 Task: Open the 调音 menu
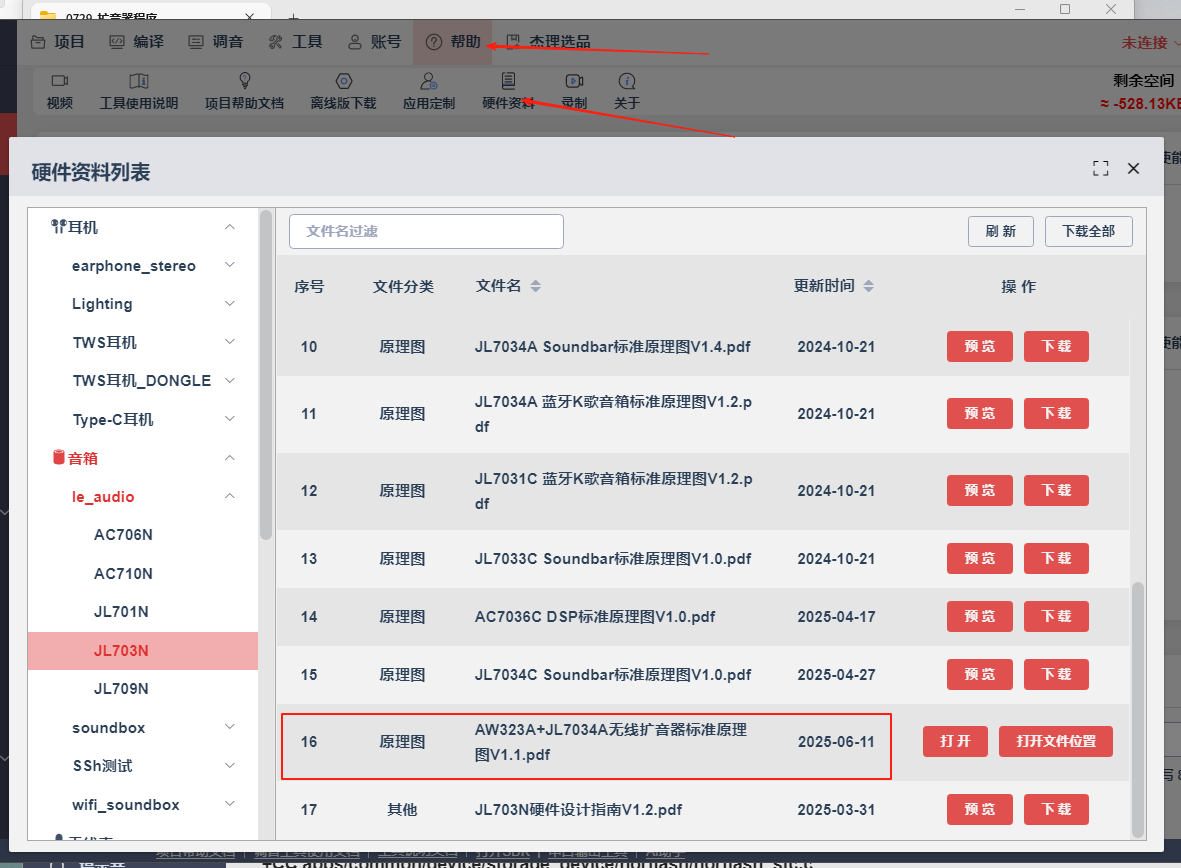click(x=216, y=42)
